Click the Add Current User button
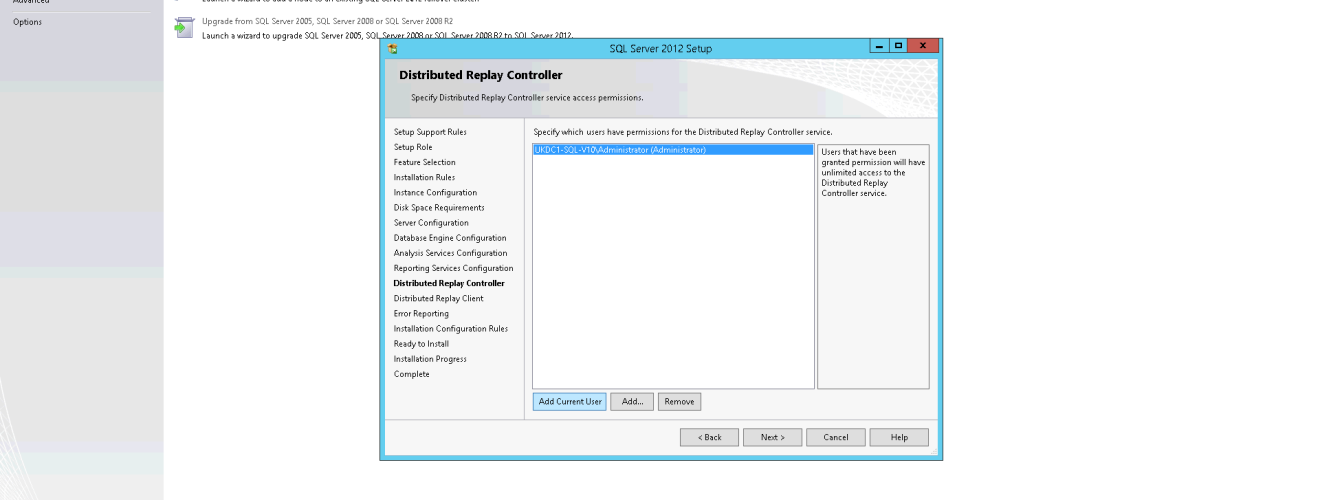The width and height of the screenshot is (1320, 500). point(570,401)
